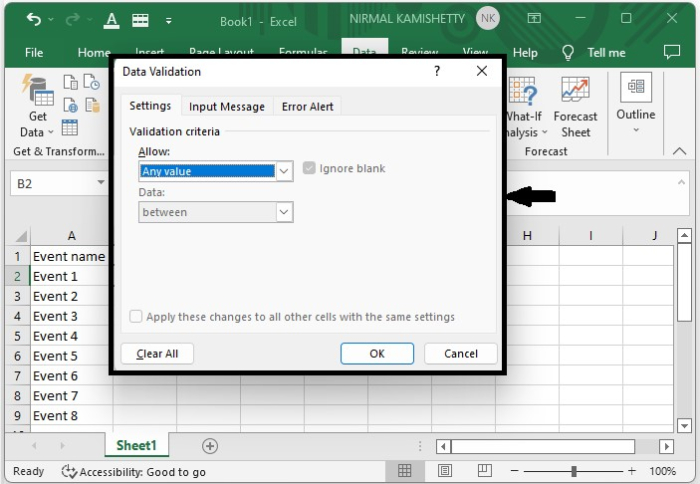Viewport: 700px width, 484px height.
Task: Click the Accessibility Good to go status
Action: pos(133,471)
